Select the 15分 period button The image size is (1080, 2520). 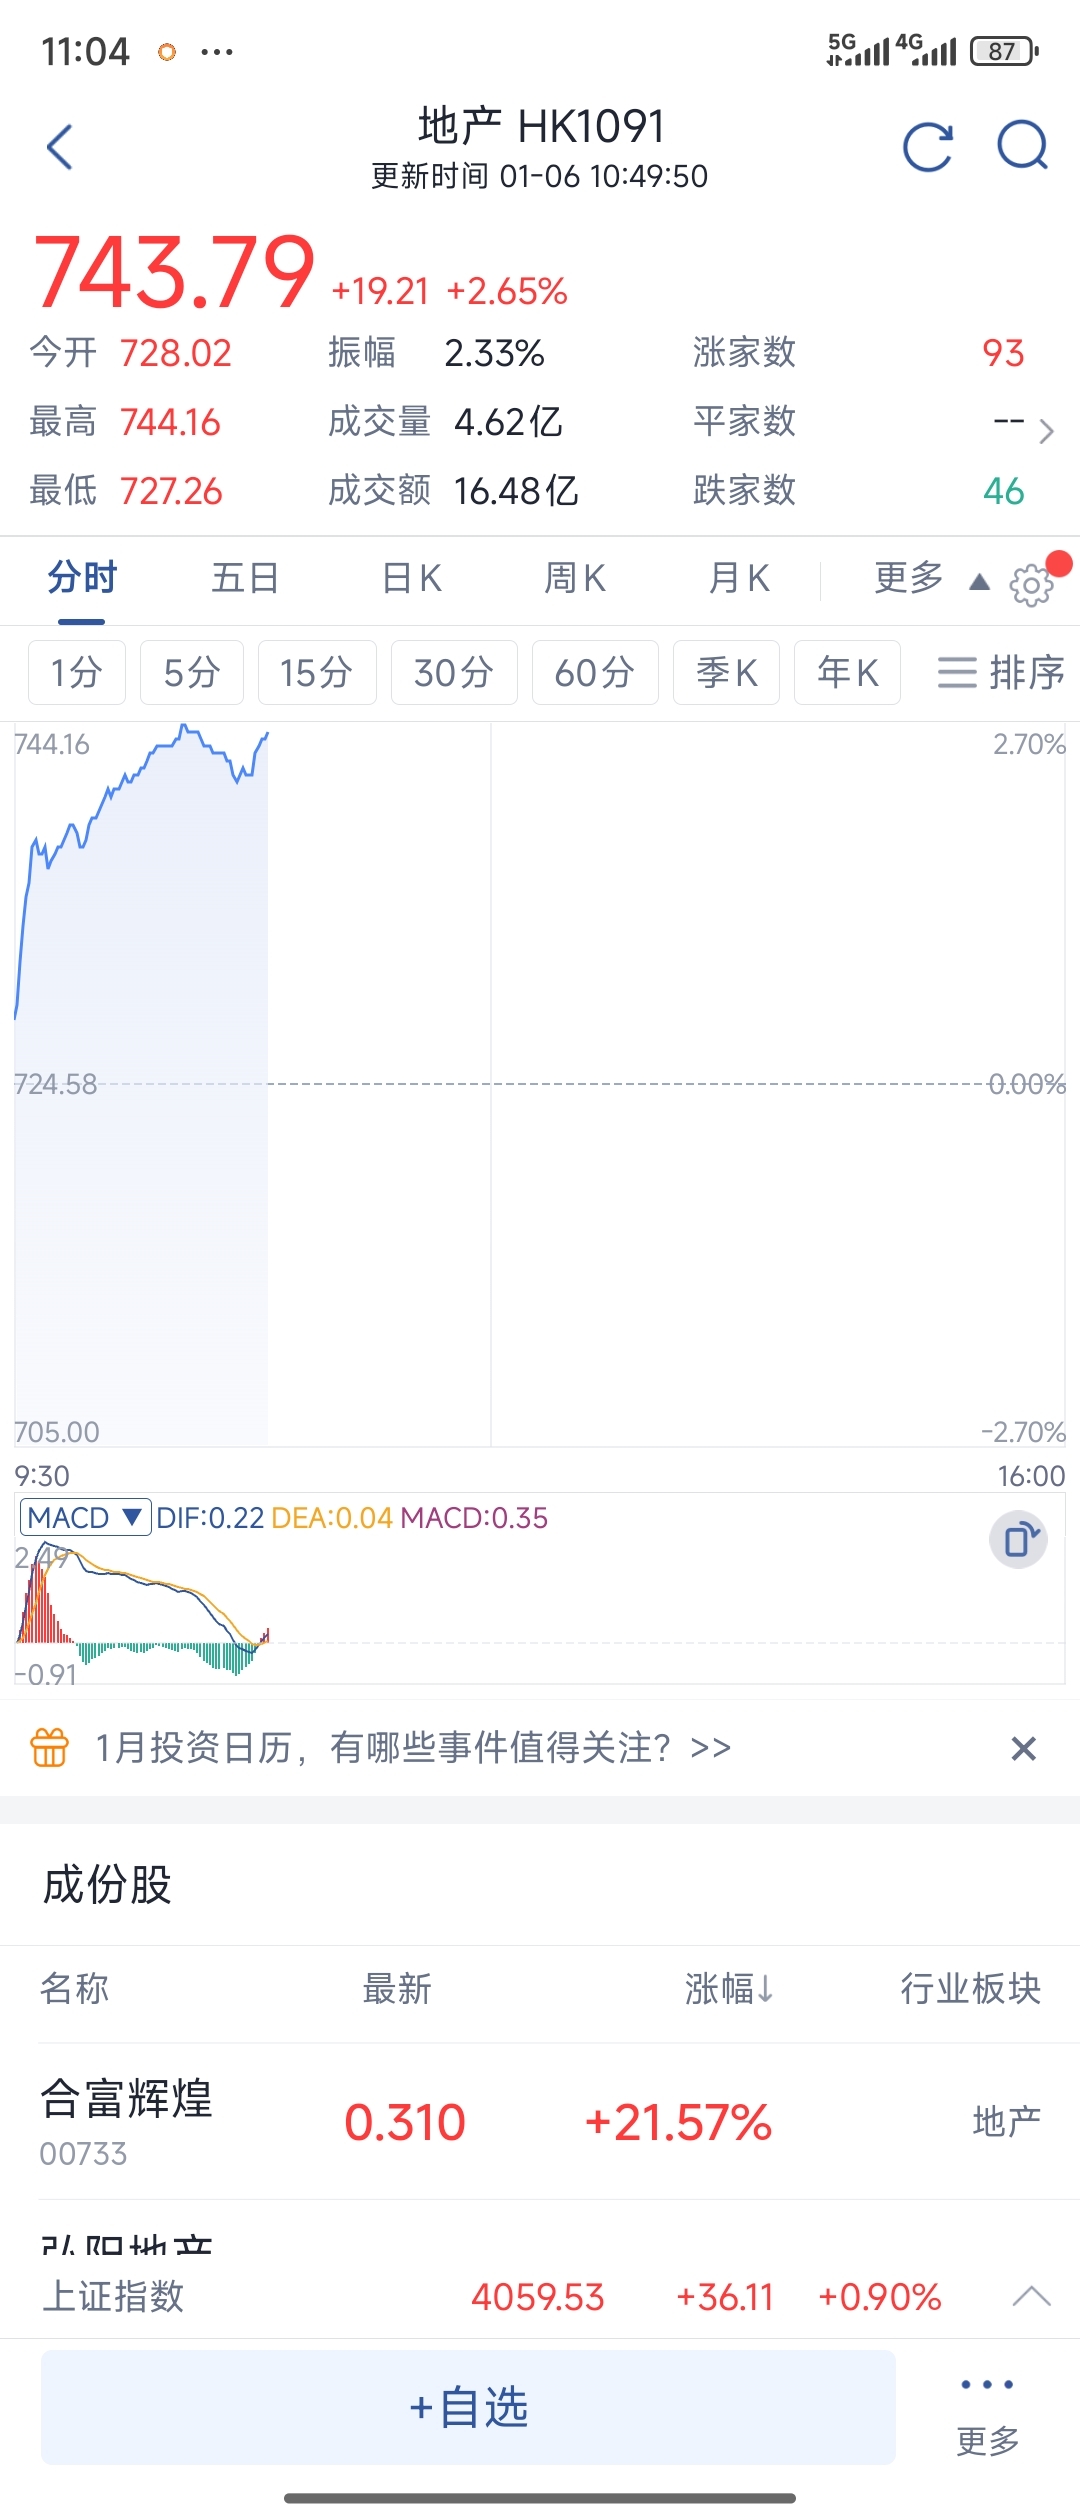pos(316,672)
